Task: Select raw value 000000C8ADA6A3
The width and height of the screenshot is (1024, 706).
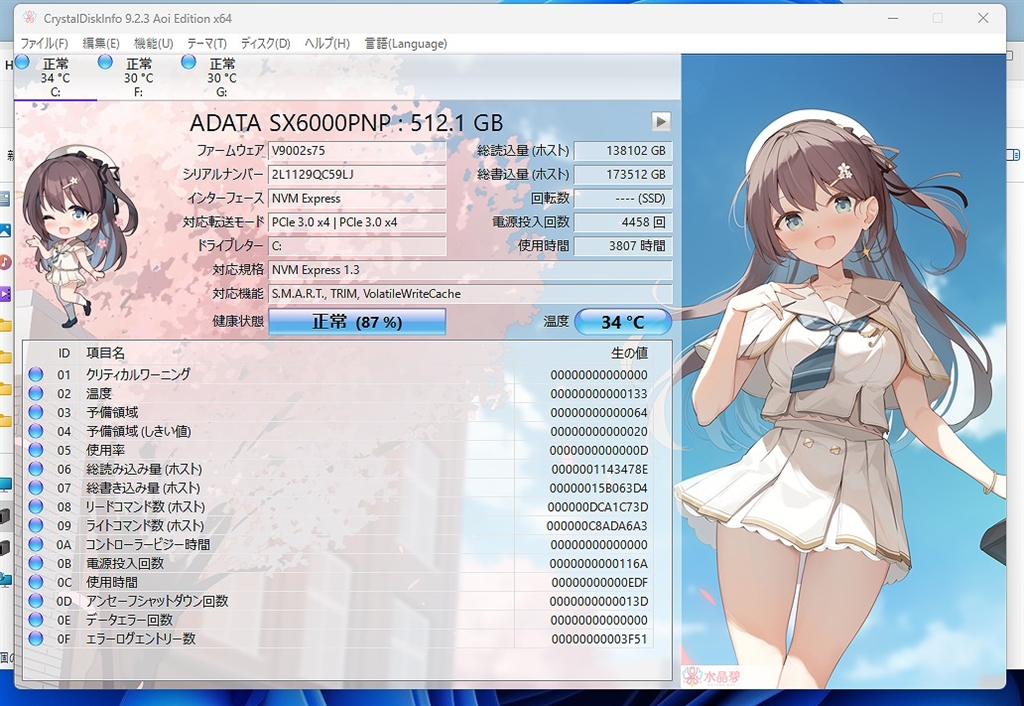Action: [x=597, y=526]
